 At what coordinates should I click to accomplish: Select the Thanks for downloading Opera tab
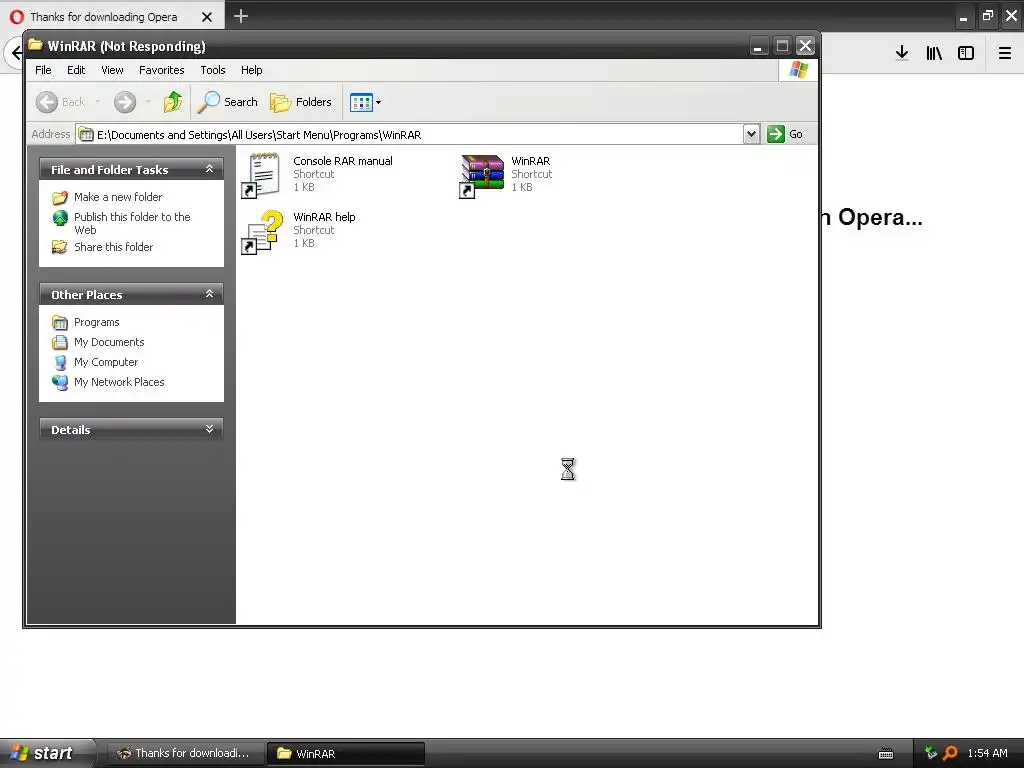112,17
